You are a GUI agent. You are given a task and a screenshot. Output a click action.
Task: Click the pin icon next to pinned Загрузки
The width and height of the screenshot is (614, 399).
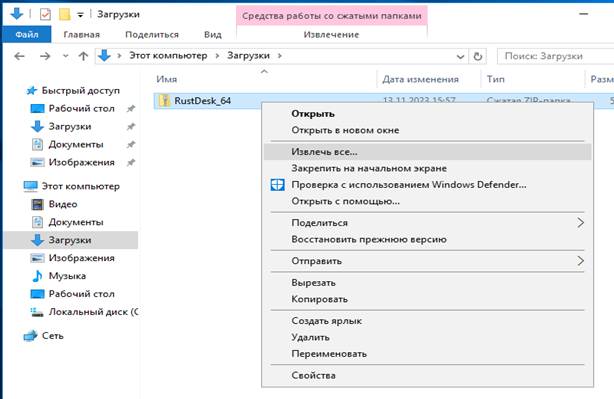[130, 127]
